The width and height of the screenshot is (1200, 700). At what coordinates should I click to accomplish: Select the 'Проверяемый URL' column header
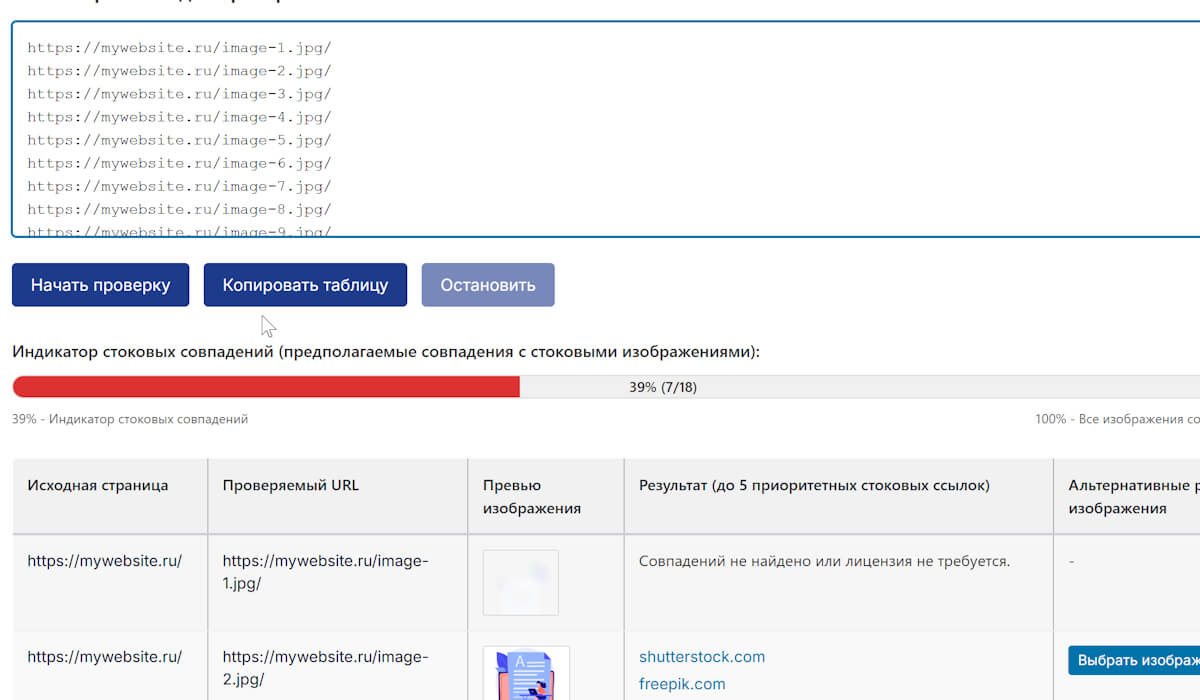290,486
